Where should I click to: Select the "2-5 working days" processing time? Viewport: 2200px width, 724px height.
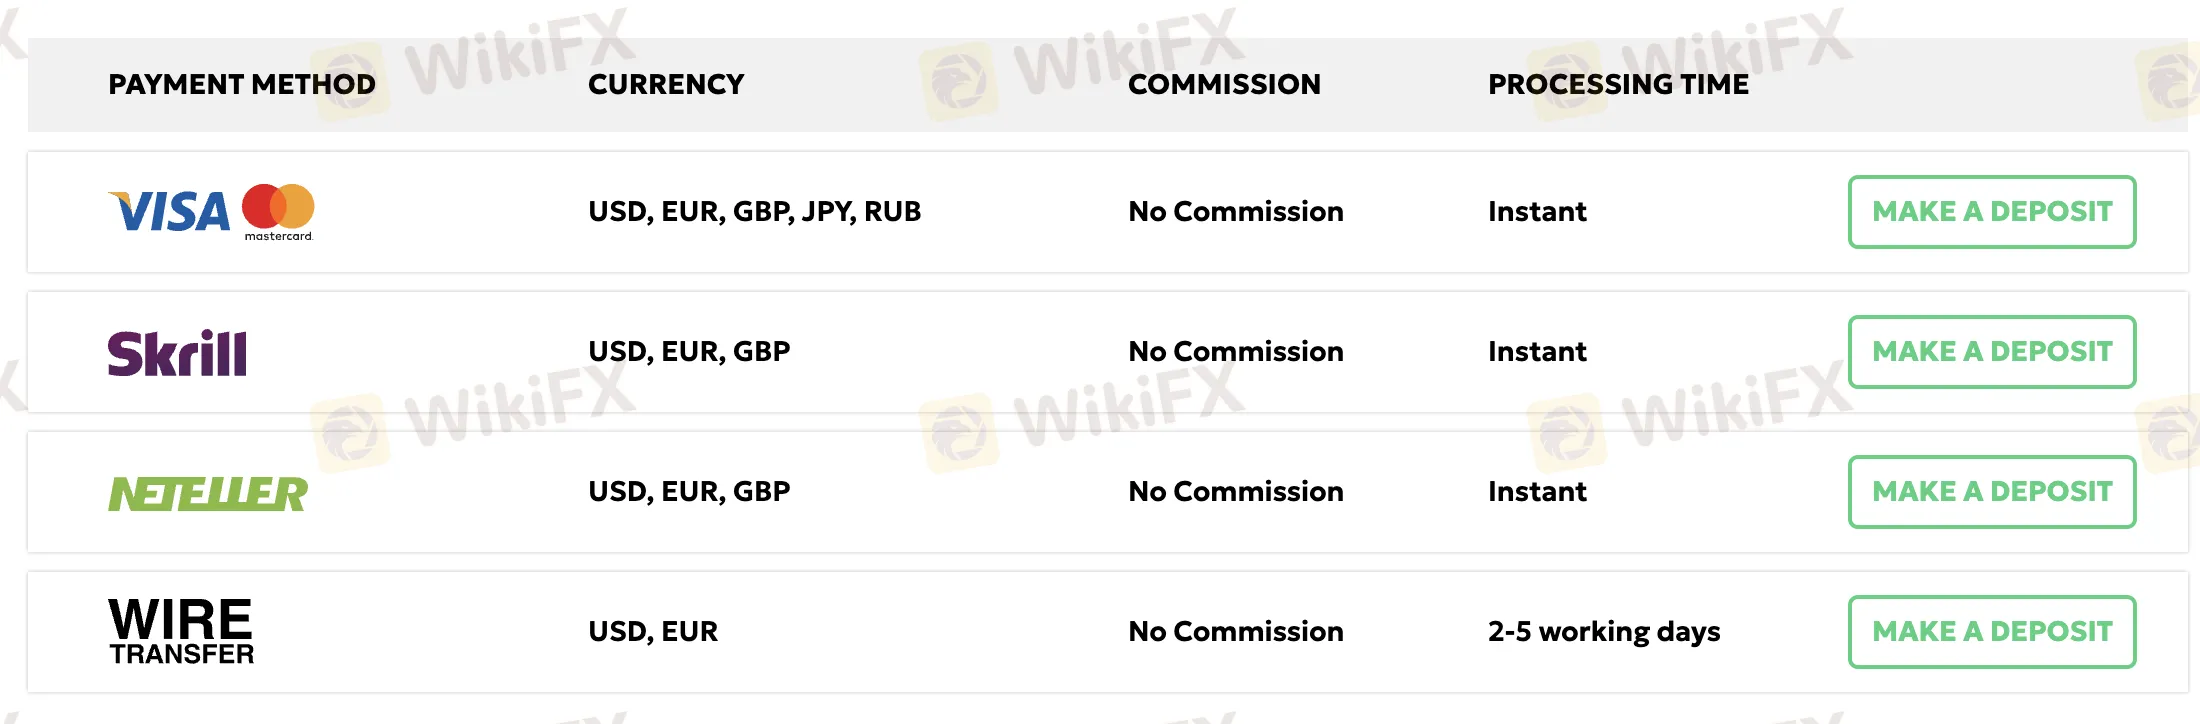1604,632
